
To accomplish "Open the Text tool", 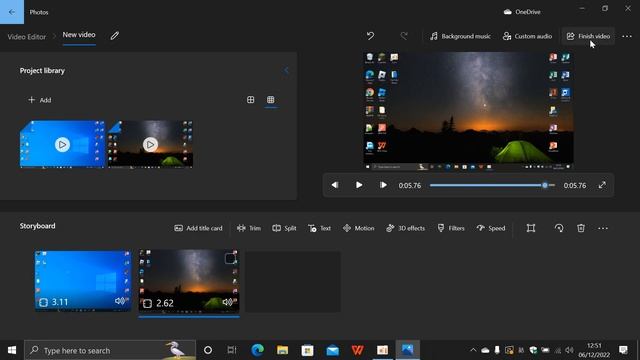I will (320, 228).
